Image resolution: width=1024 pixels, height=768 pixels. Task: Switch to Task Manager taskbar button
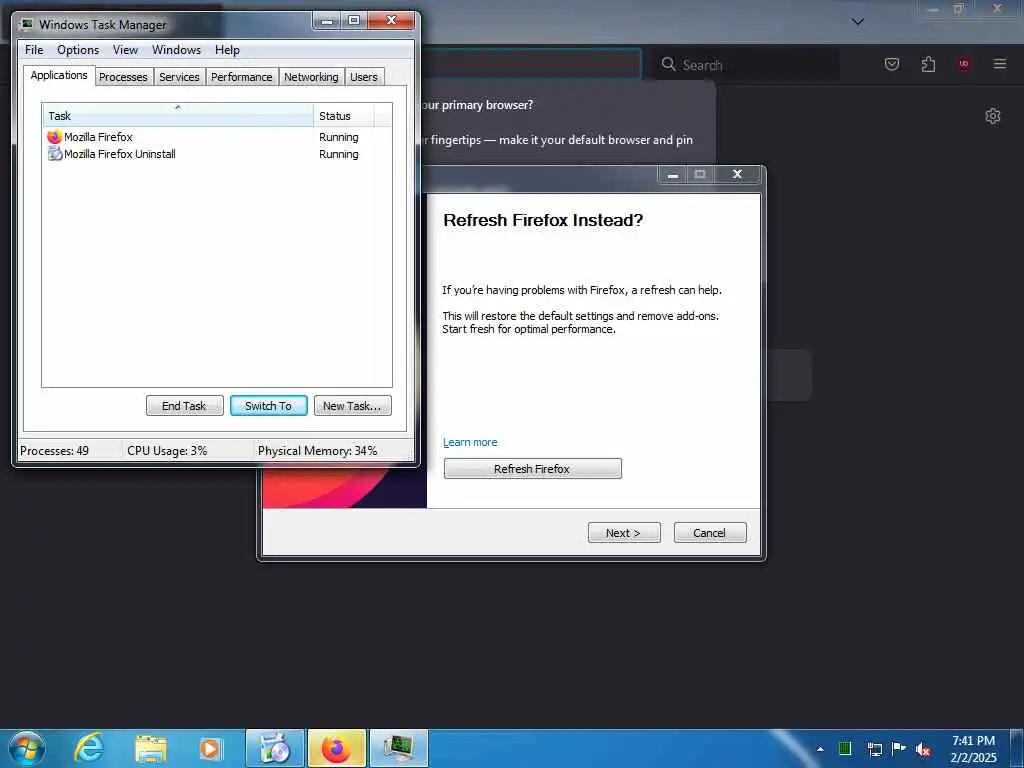pos(398,748)
